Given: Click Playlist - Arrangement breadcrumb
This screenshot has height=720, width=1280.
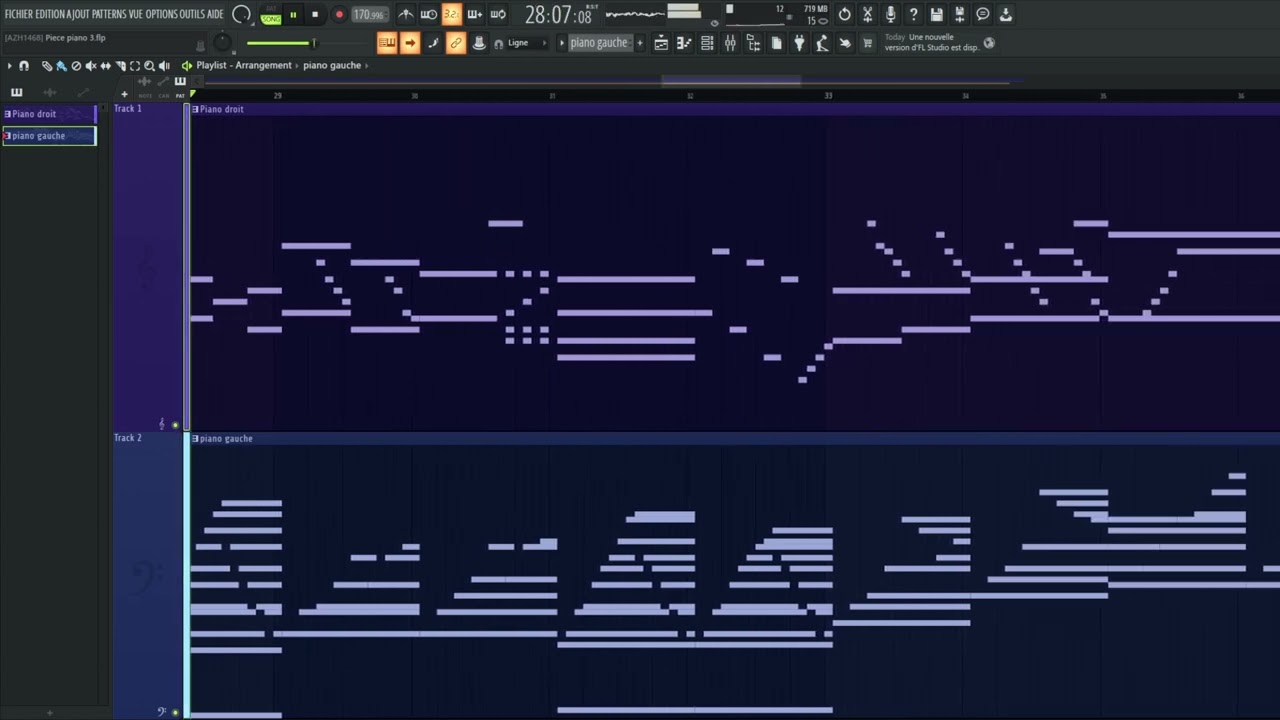Looking at the screenshot, I should (244, 65).
